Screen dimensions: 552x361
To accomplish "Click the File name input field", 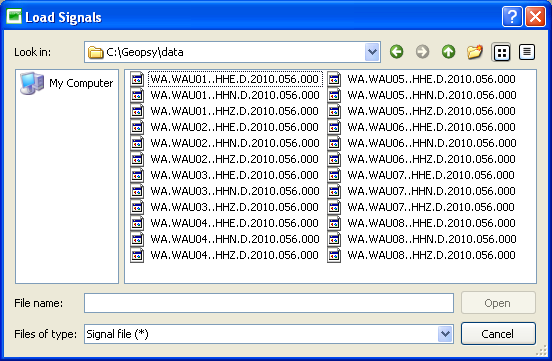I will click(x=269, y=303).
